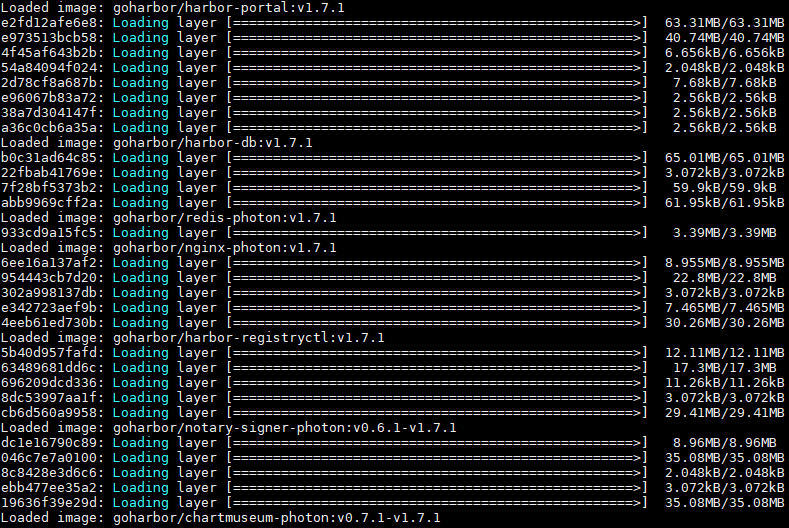
Task: Click the size value 8.955MB/8.955MB
Action: 725,263
